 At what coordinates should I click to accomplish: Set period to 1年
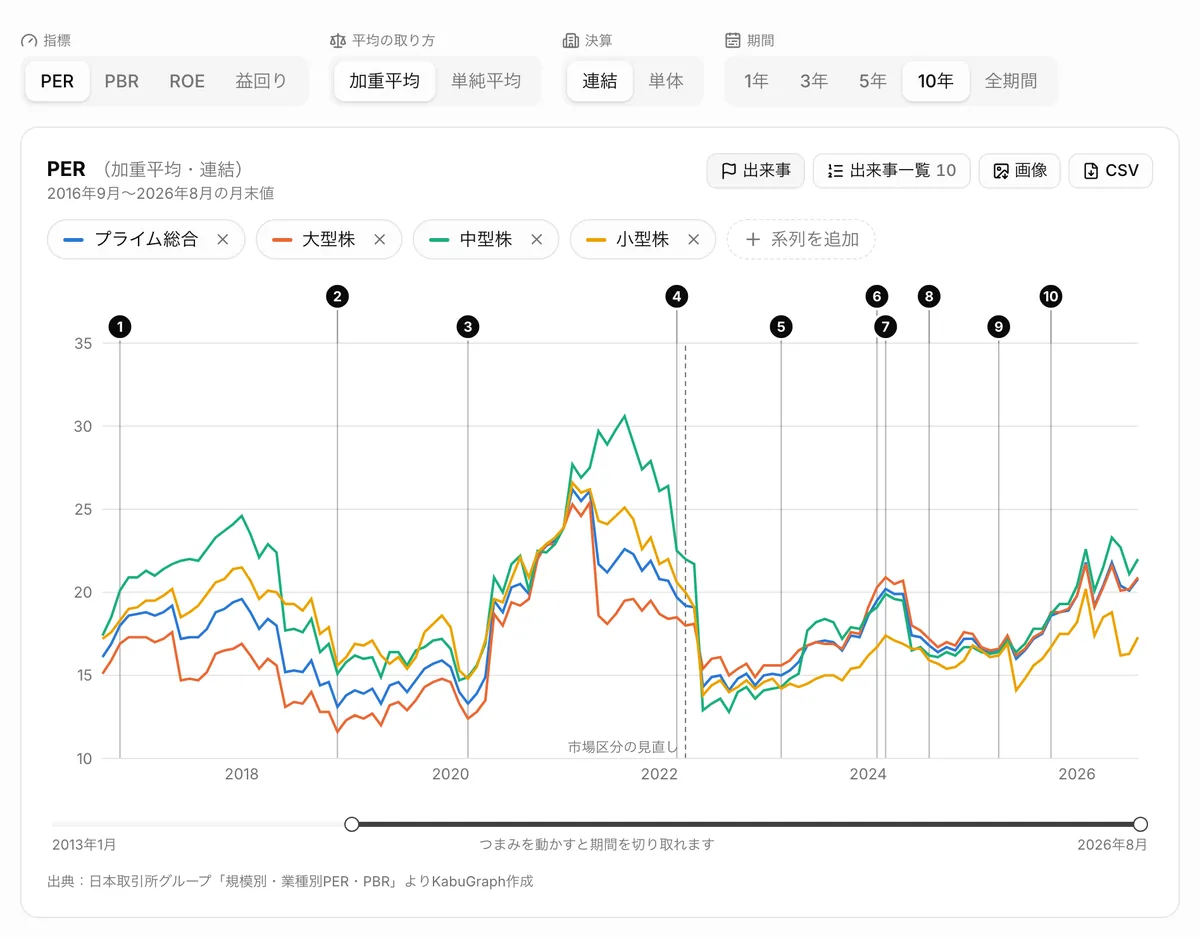[756, 81]
